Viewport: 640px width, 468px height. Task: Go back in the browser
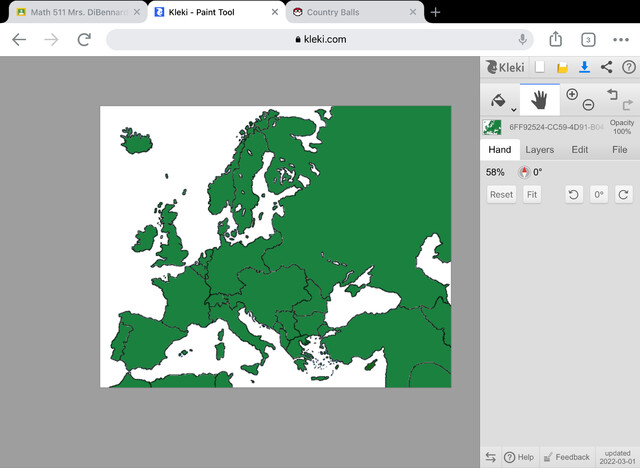(19, 40)
